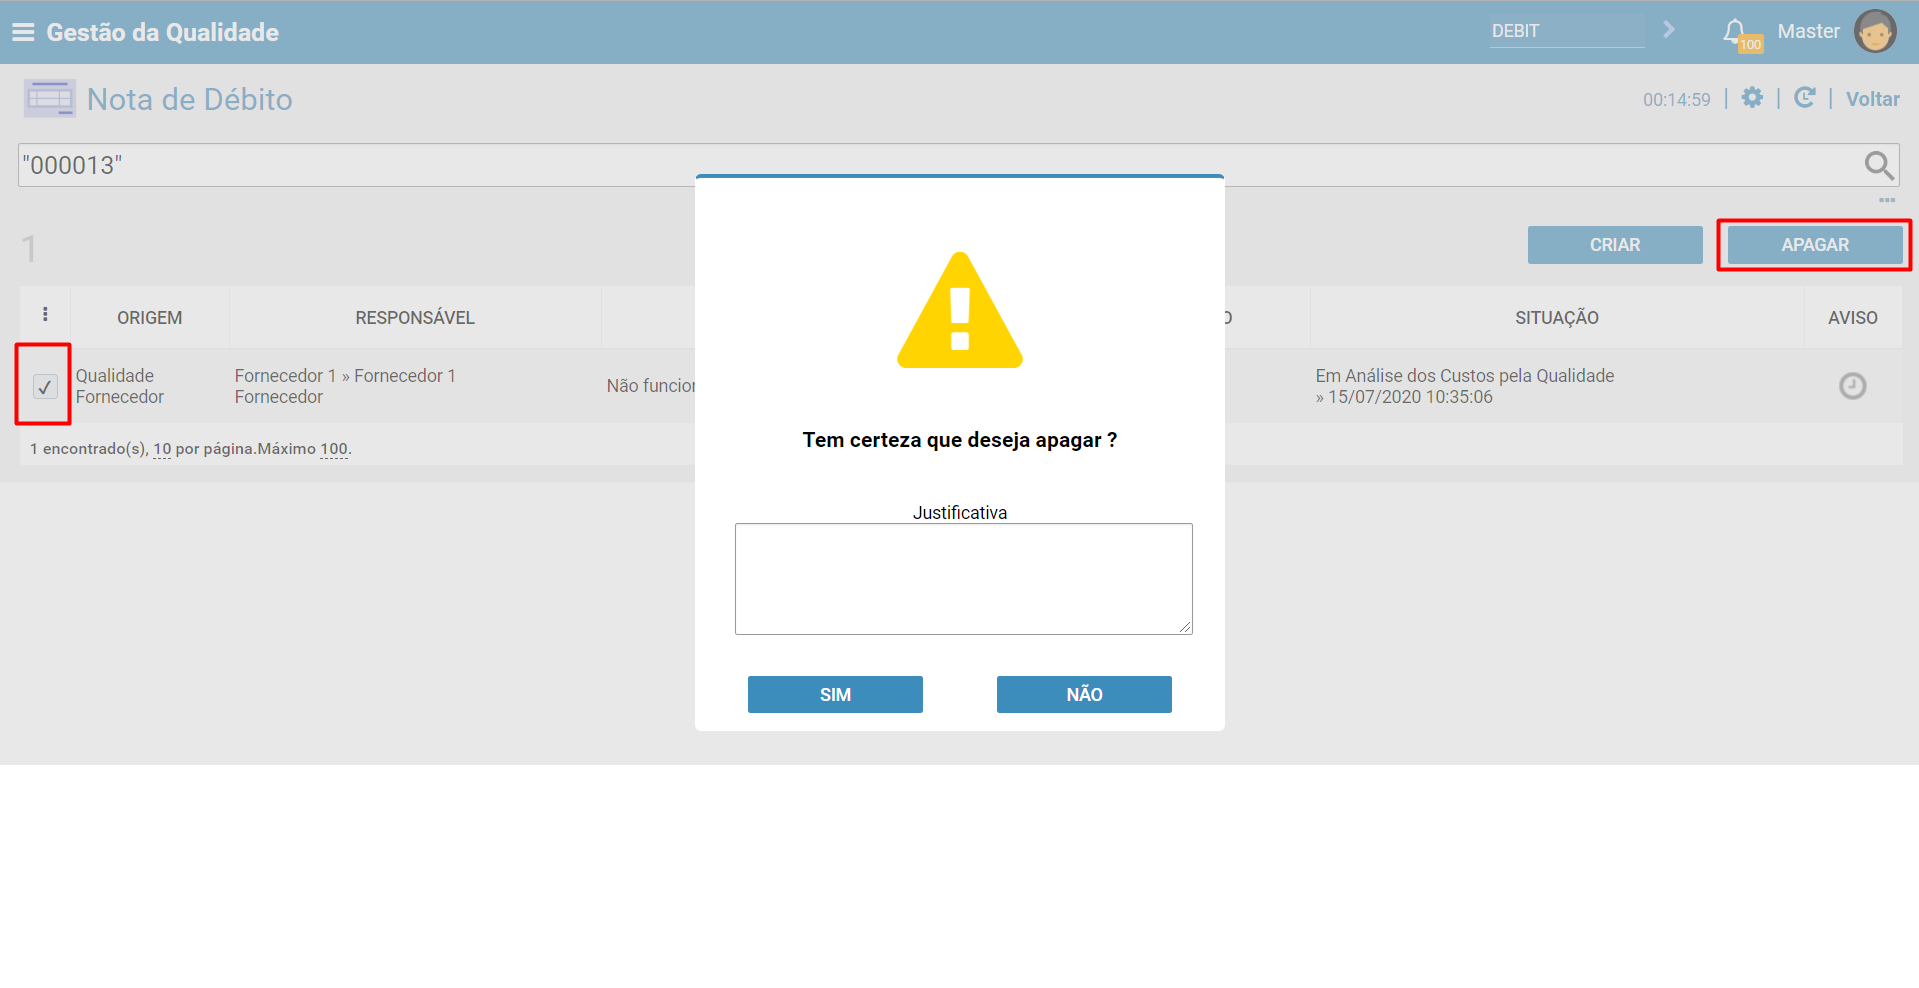
Task: Sort by the SITUAÇÃO column header
Action: tap(1557, 318)
